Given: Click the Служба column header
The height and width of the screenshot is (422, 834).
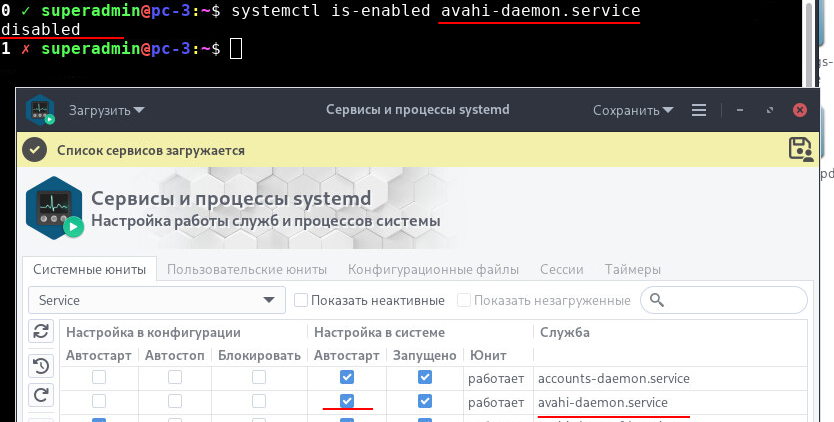Looking at the screenshot, I should click(x=565, y=333).
